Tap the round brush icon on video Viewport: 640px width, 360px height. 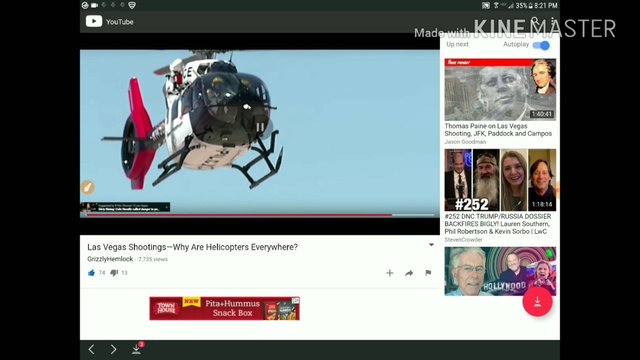pos(88,187)
